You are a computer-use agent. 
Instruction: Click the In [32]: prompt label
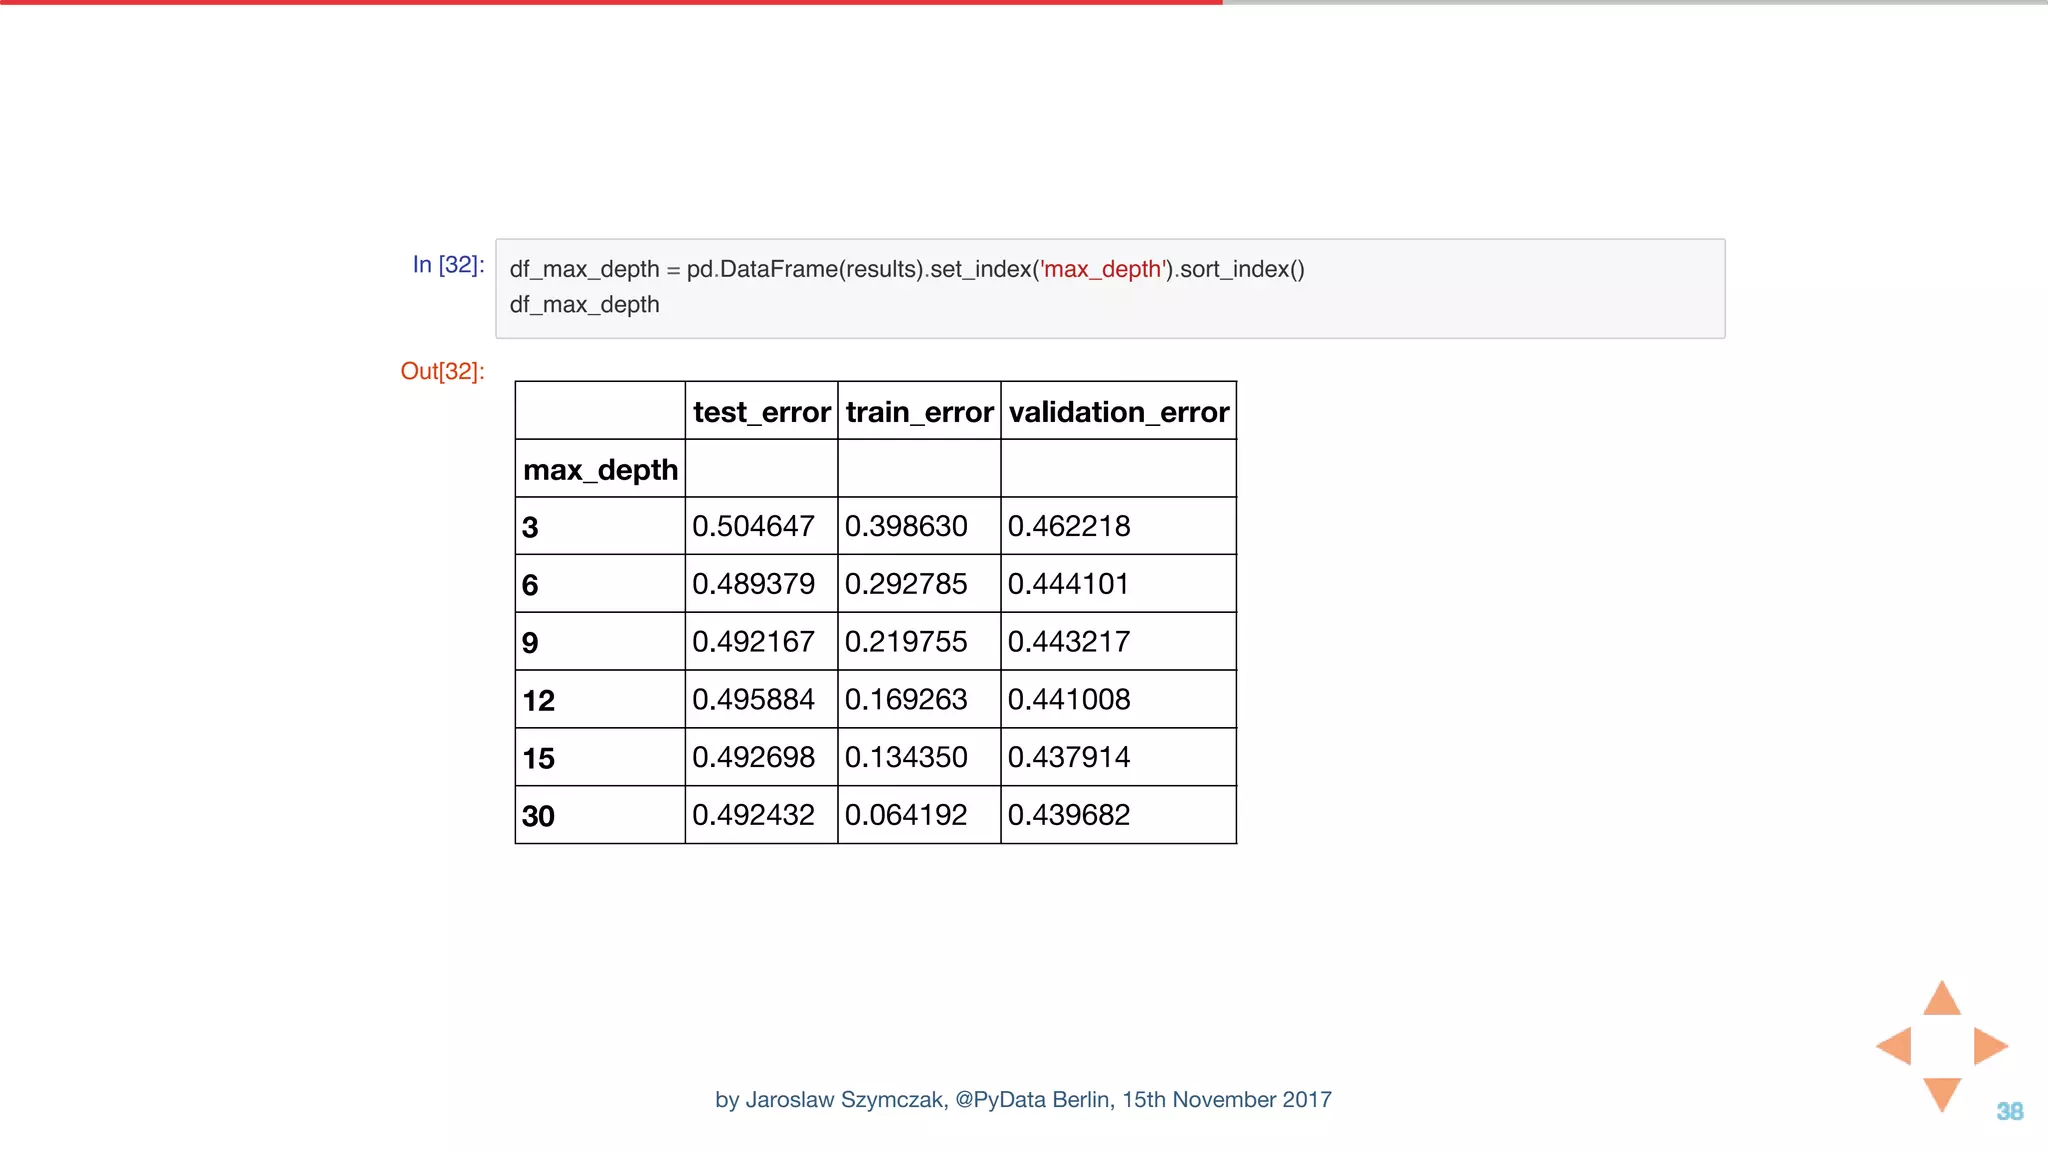coord(448,265)
